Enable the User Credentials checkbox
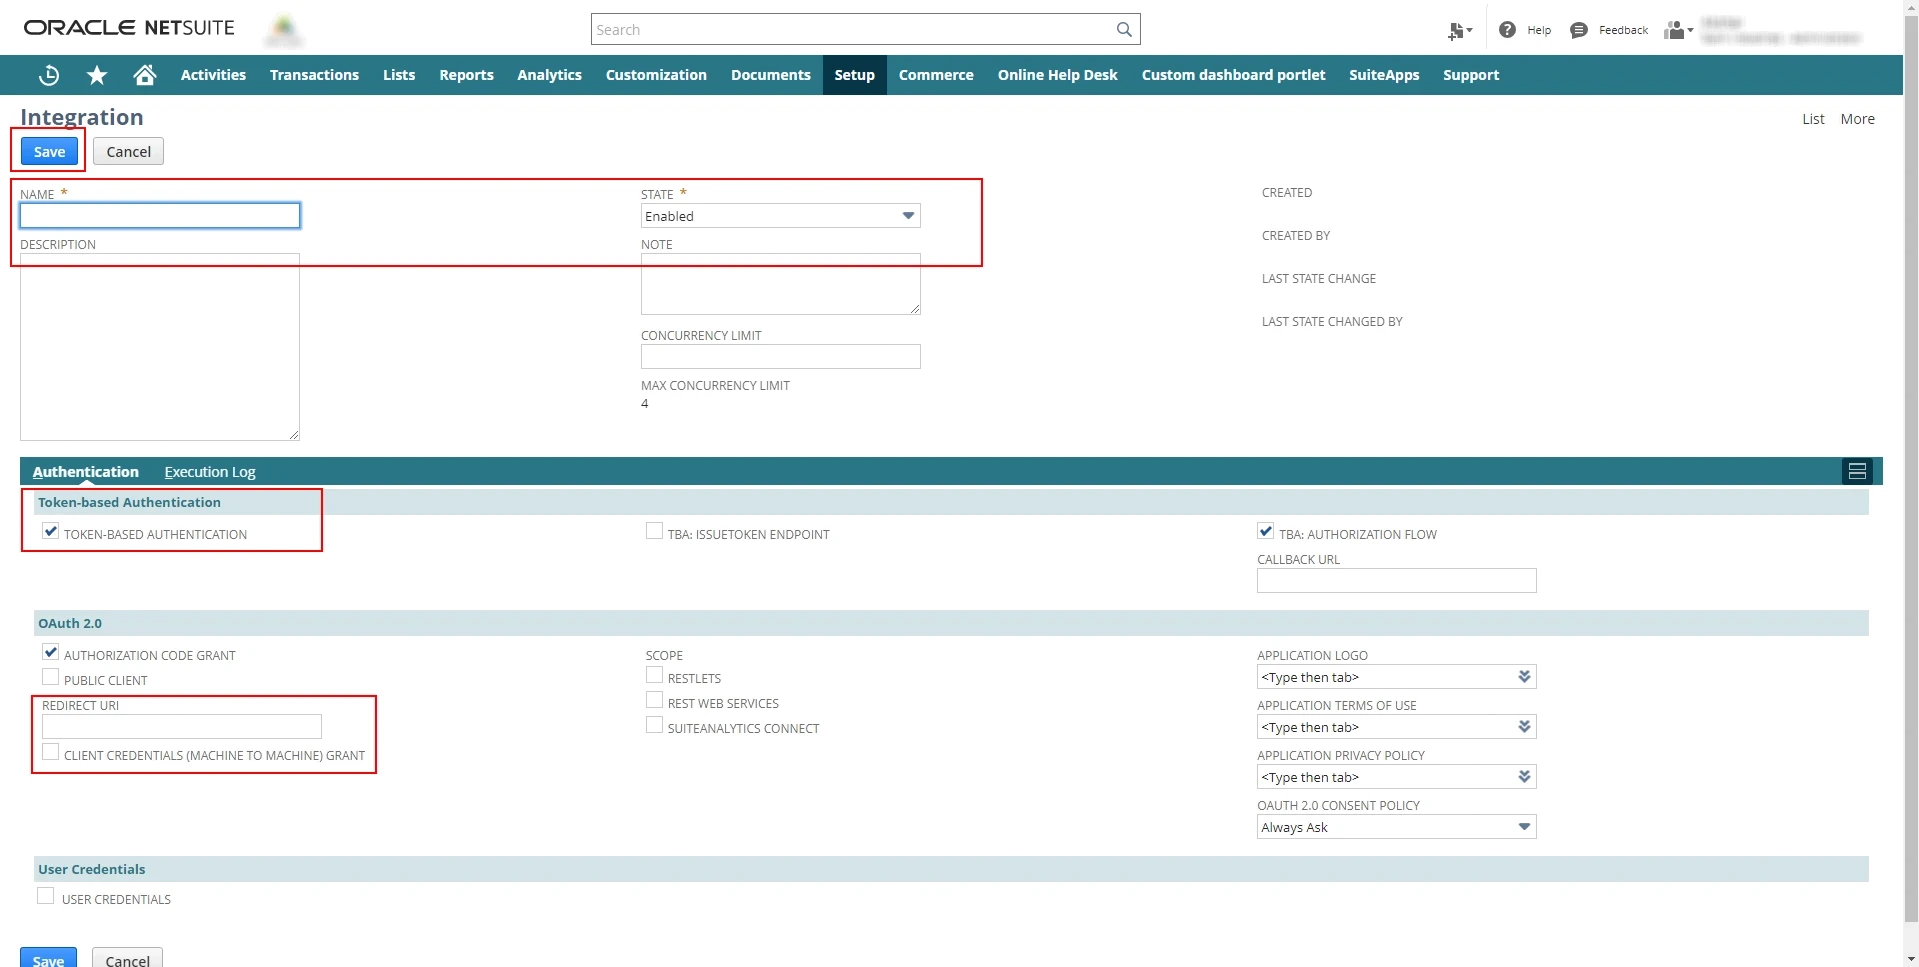This screenshot has width=1919, height=967. tap(46, 896)
